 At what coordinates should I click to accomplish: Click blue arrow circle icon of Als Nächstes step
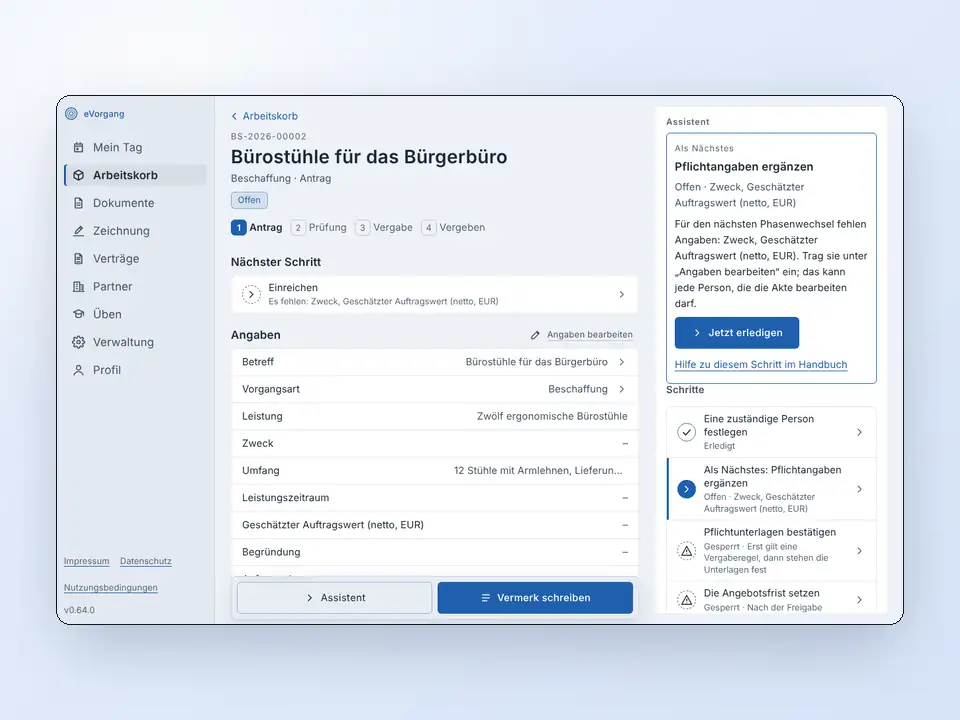686,489
